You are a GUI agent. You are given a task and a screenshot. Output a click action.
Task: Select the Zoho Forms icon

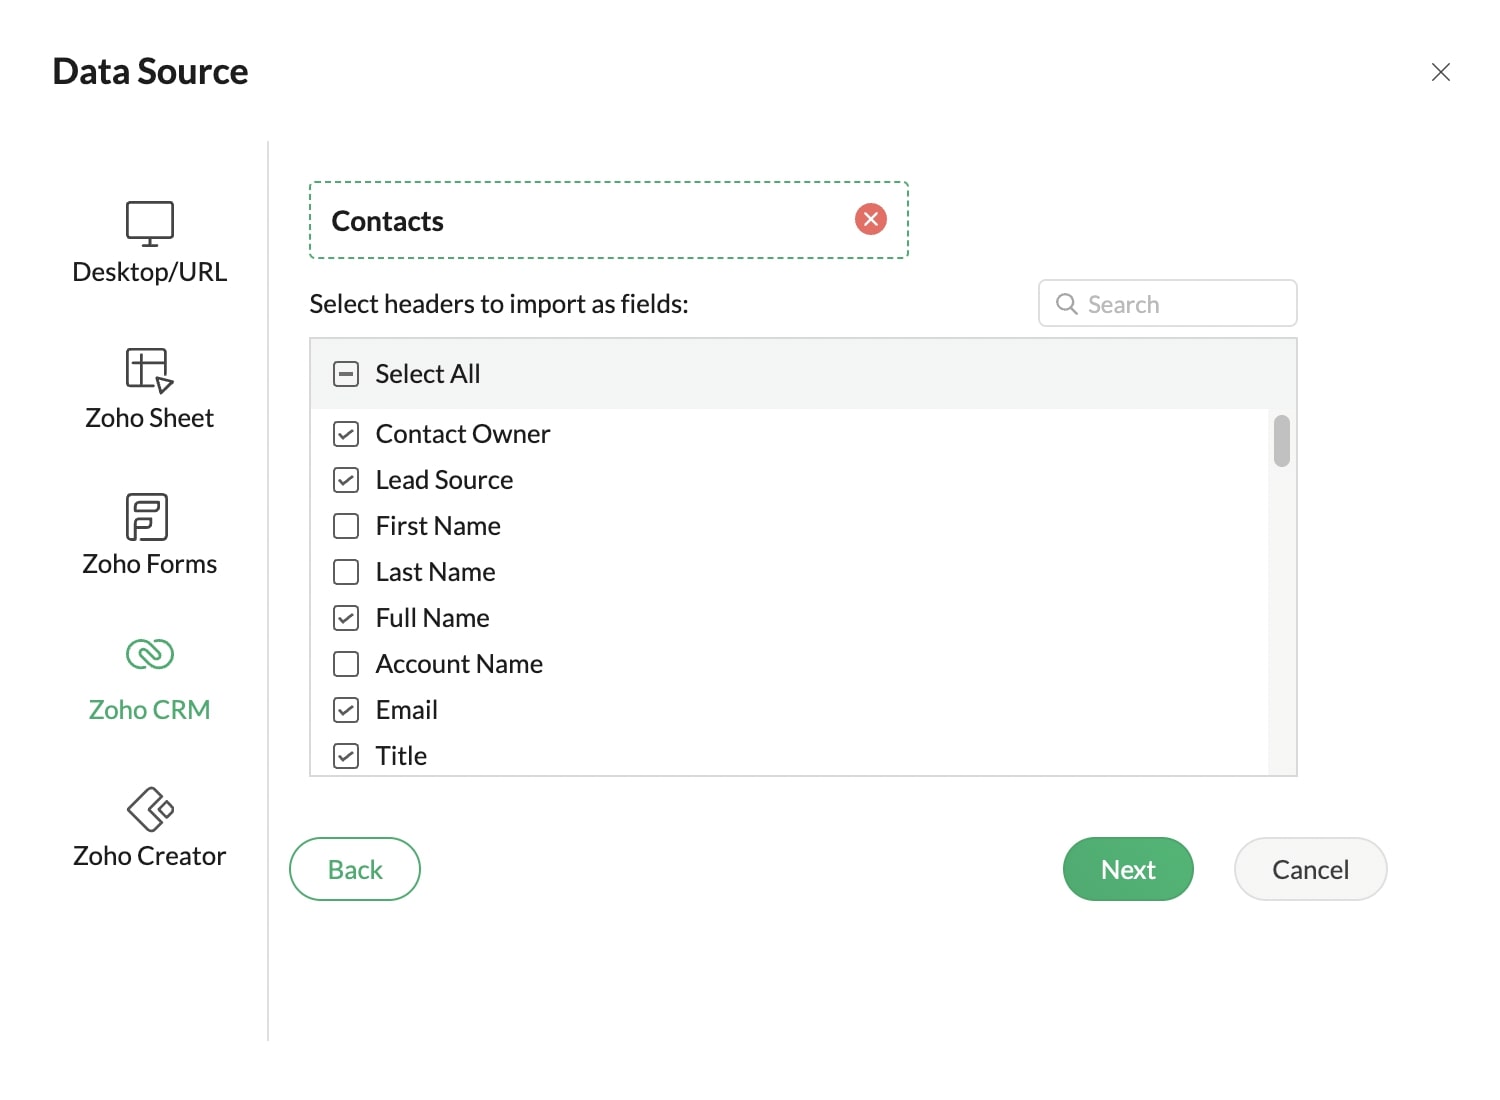[x=149, y=515]
